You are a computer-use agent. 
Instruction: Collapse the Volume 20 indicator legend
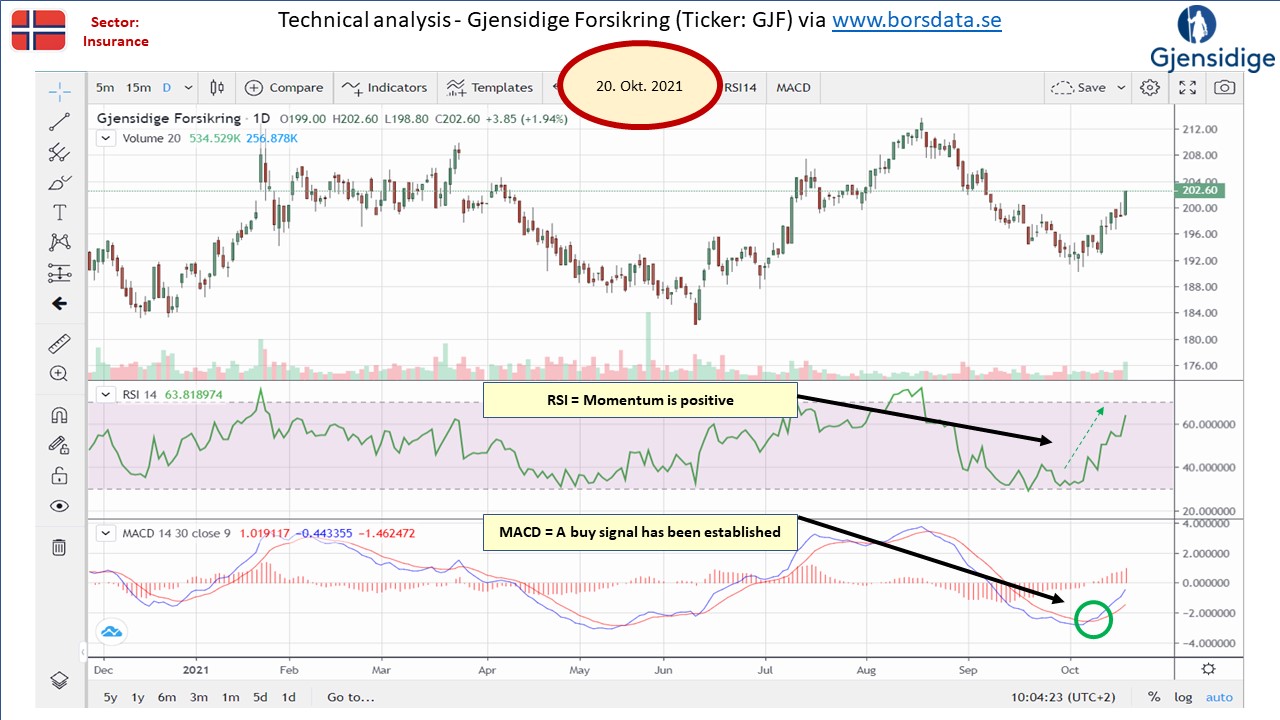tap(105, 138)
